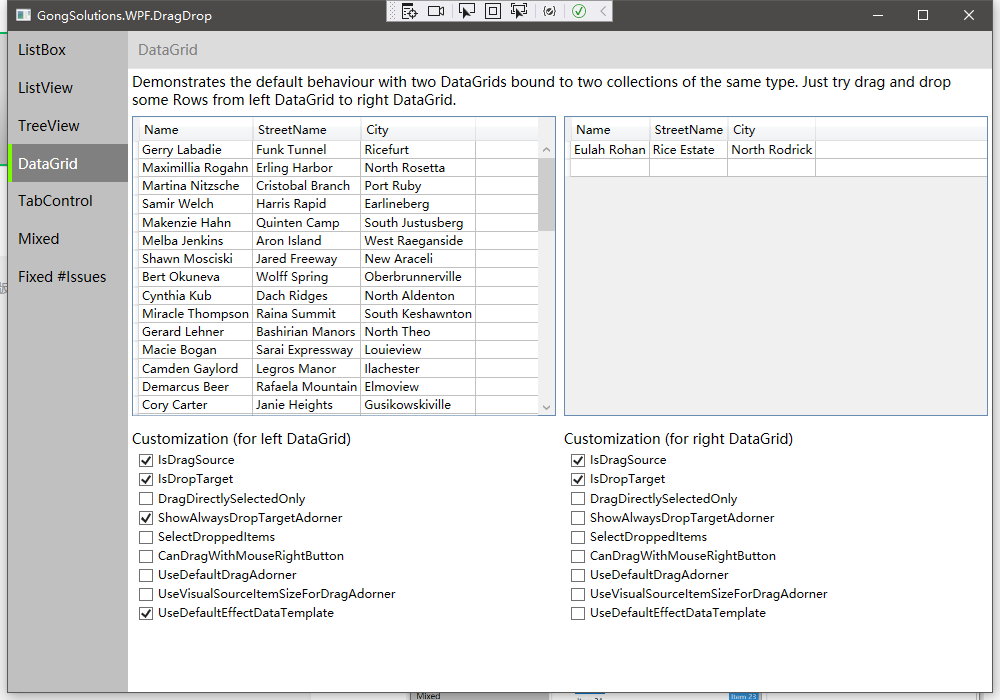Click the North Rodrick city cell
Viewport: 1000px width, 700px height.
(x=772, y=149)
